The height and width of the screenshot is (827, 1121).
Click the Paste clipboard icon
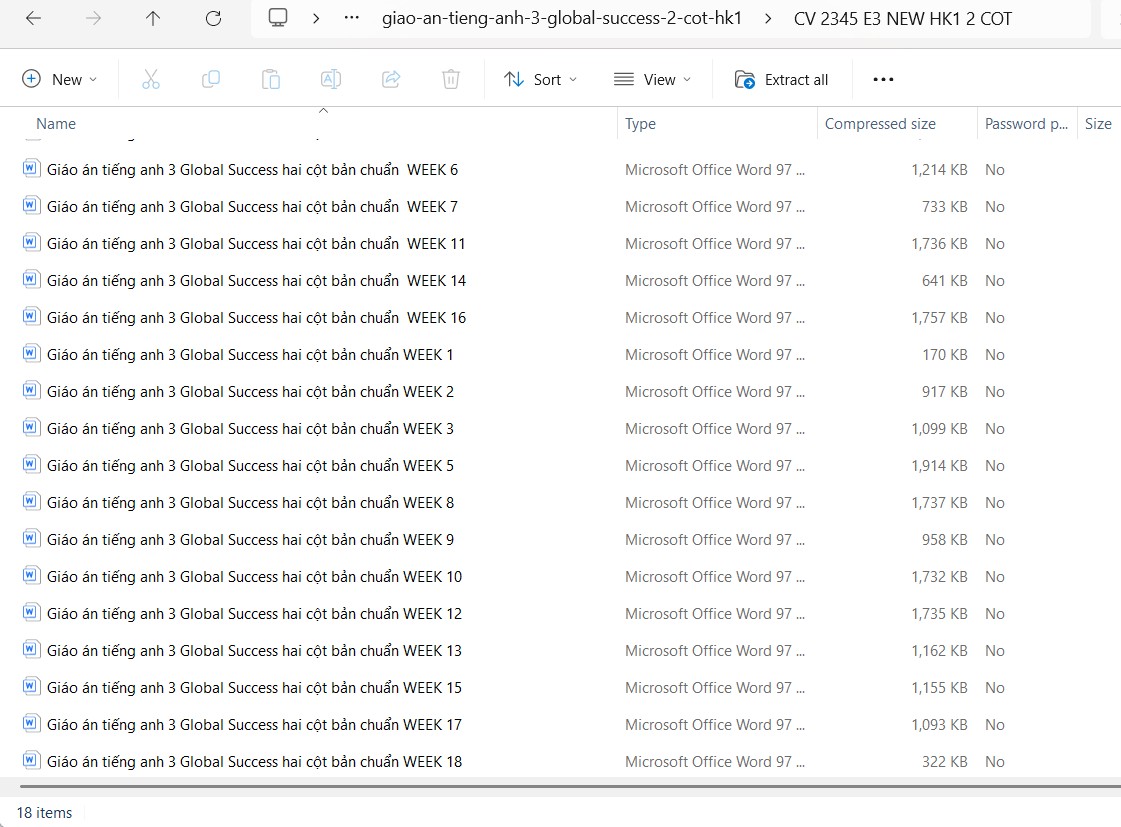click(271, 79)
